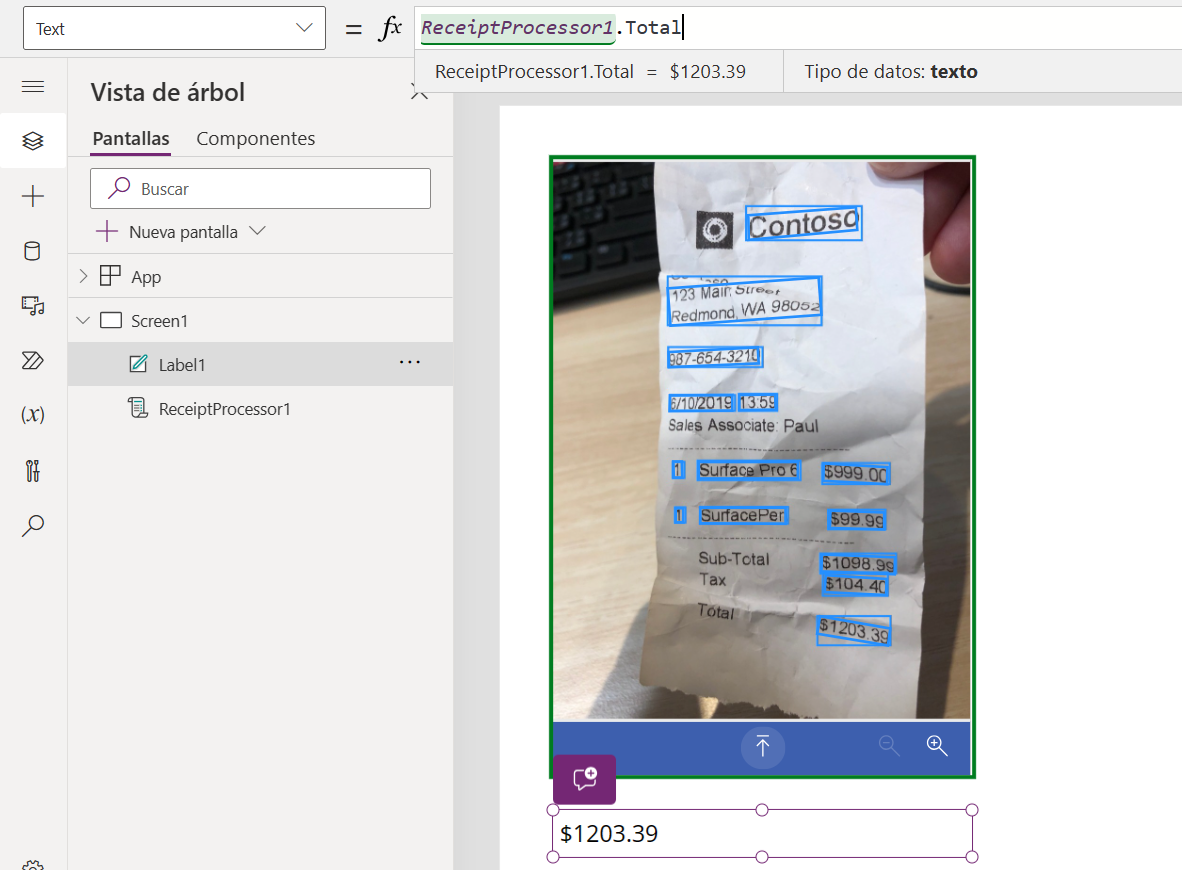This screenshot has width=1182, height=870.
Task: Open the Nueva pantalla dropdown chevron
Action: click(x=257, y=231)
